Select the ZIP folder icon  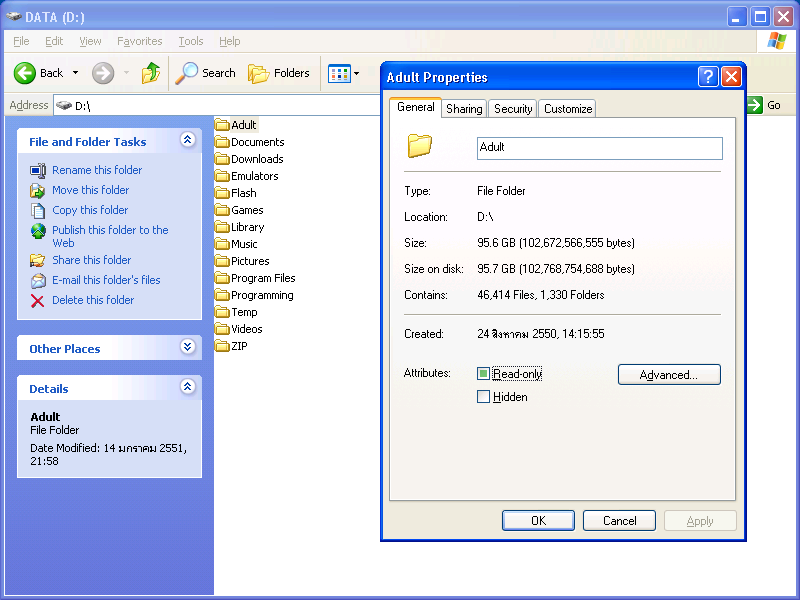(x=222, y=346)
